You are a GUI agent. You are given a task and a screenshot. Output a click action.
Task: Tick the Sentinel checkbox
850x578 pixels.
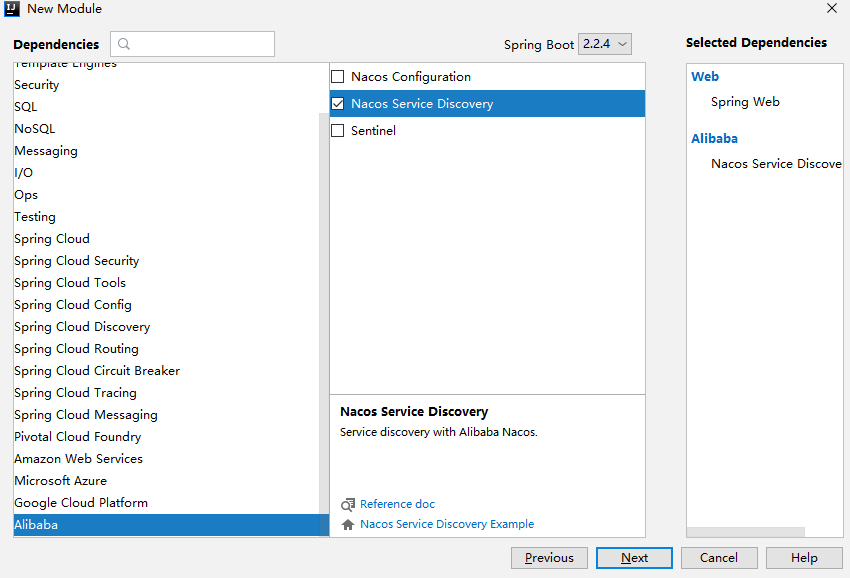click(338, 131)
